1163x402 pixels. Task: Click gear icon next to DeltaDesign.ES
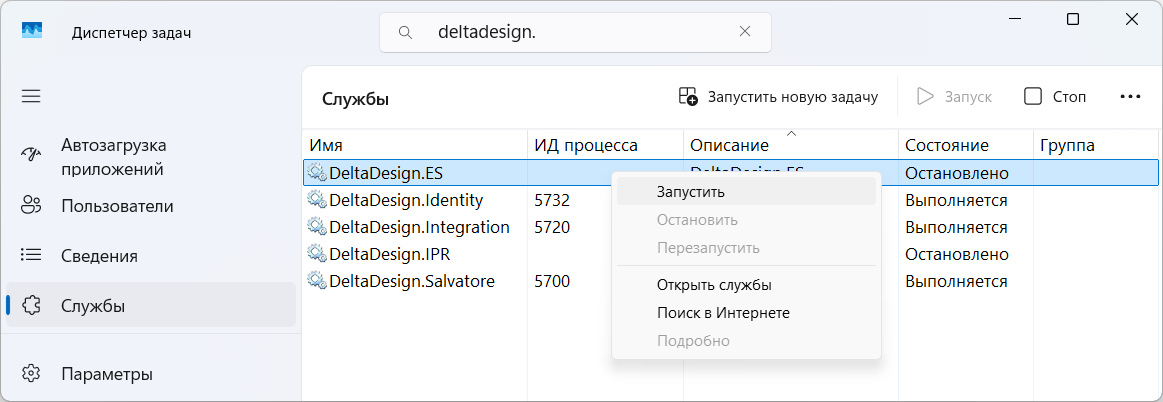tap(317, 173)
